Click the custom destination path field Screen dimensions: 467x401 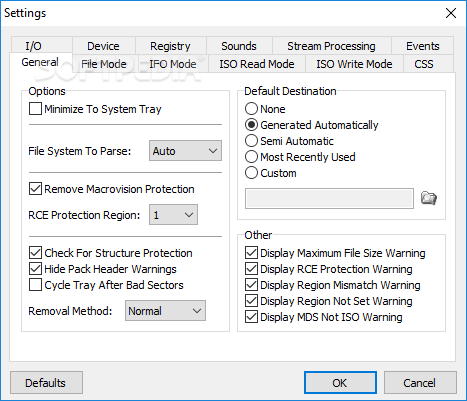329,198
